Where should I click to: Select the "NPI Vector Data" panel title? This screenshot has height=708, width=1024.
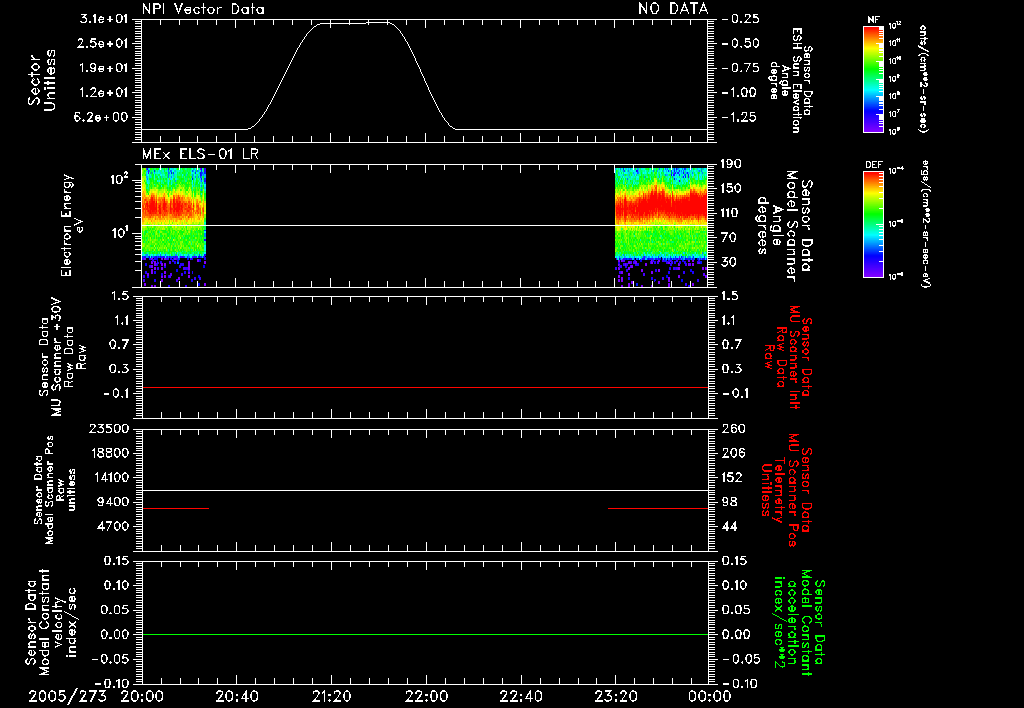tap(203, 9)
